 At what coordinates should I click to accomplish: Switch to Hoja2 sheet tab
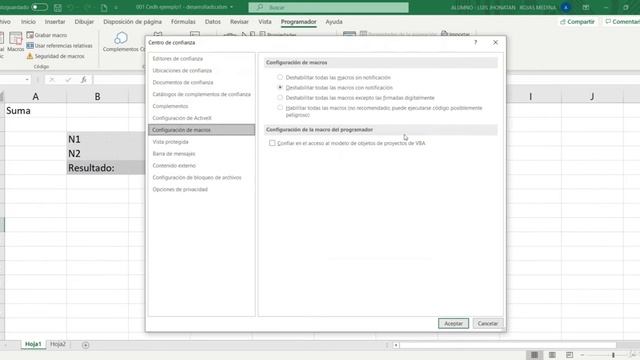(x=58, y=344)
